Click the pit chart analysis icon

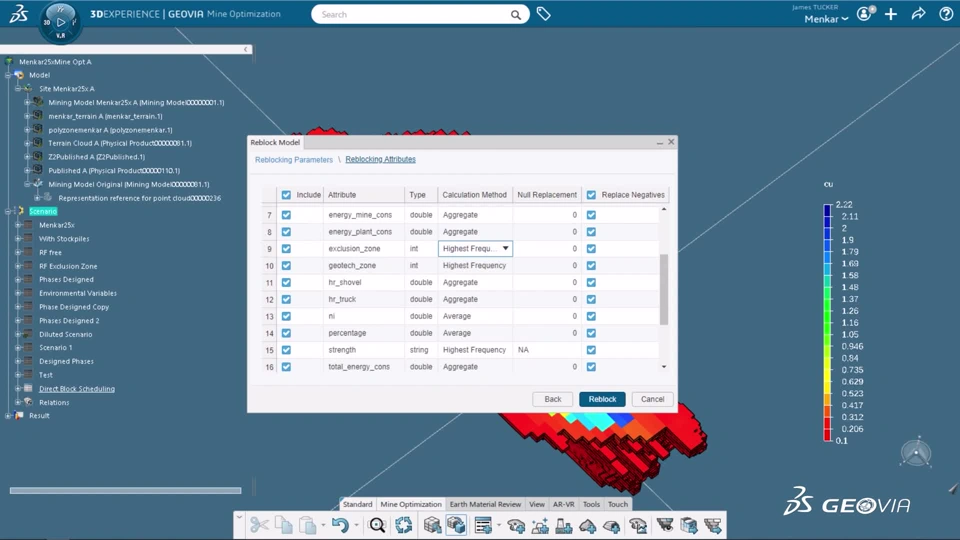[x=638, y=525]
